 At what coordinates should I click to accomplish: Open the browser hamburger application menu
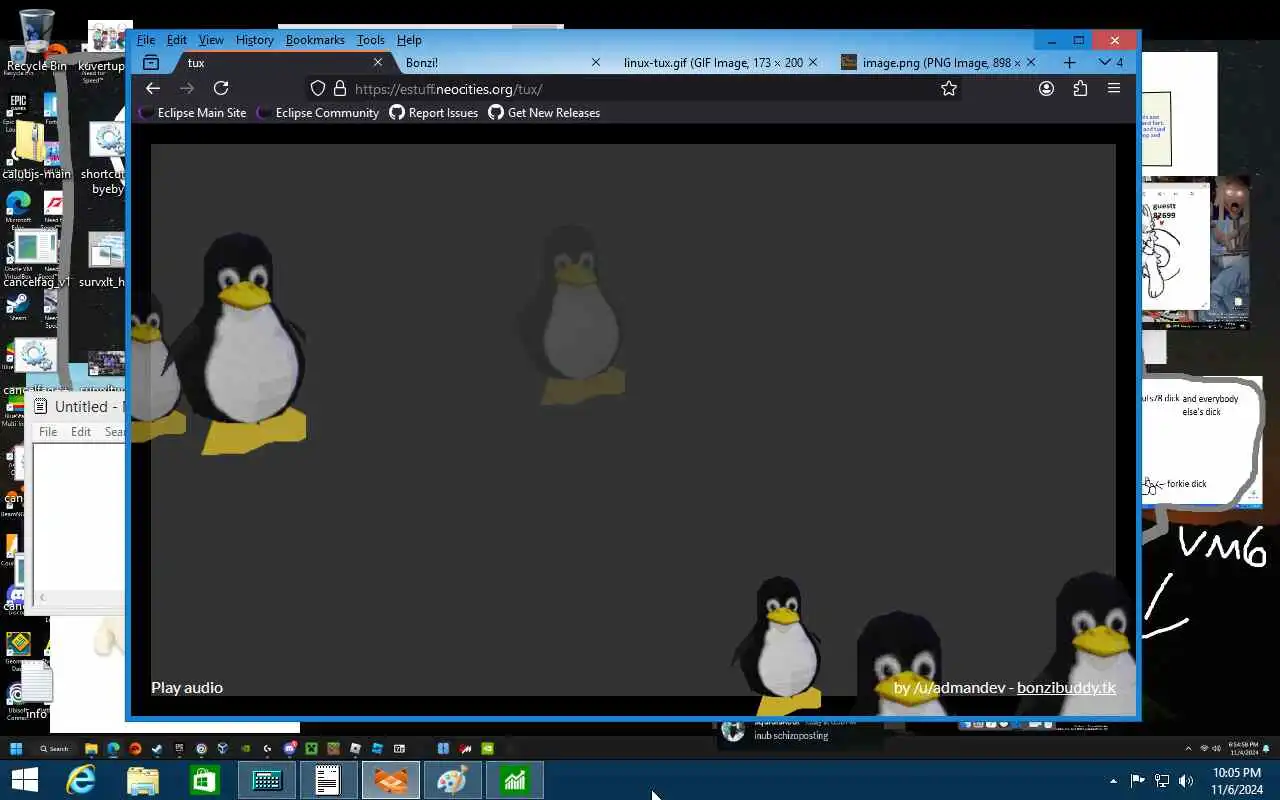tap(1114, 88)
